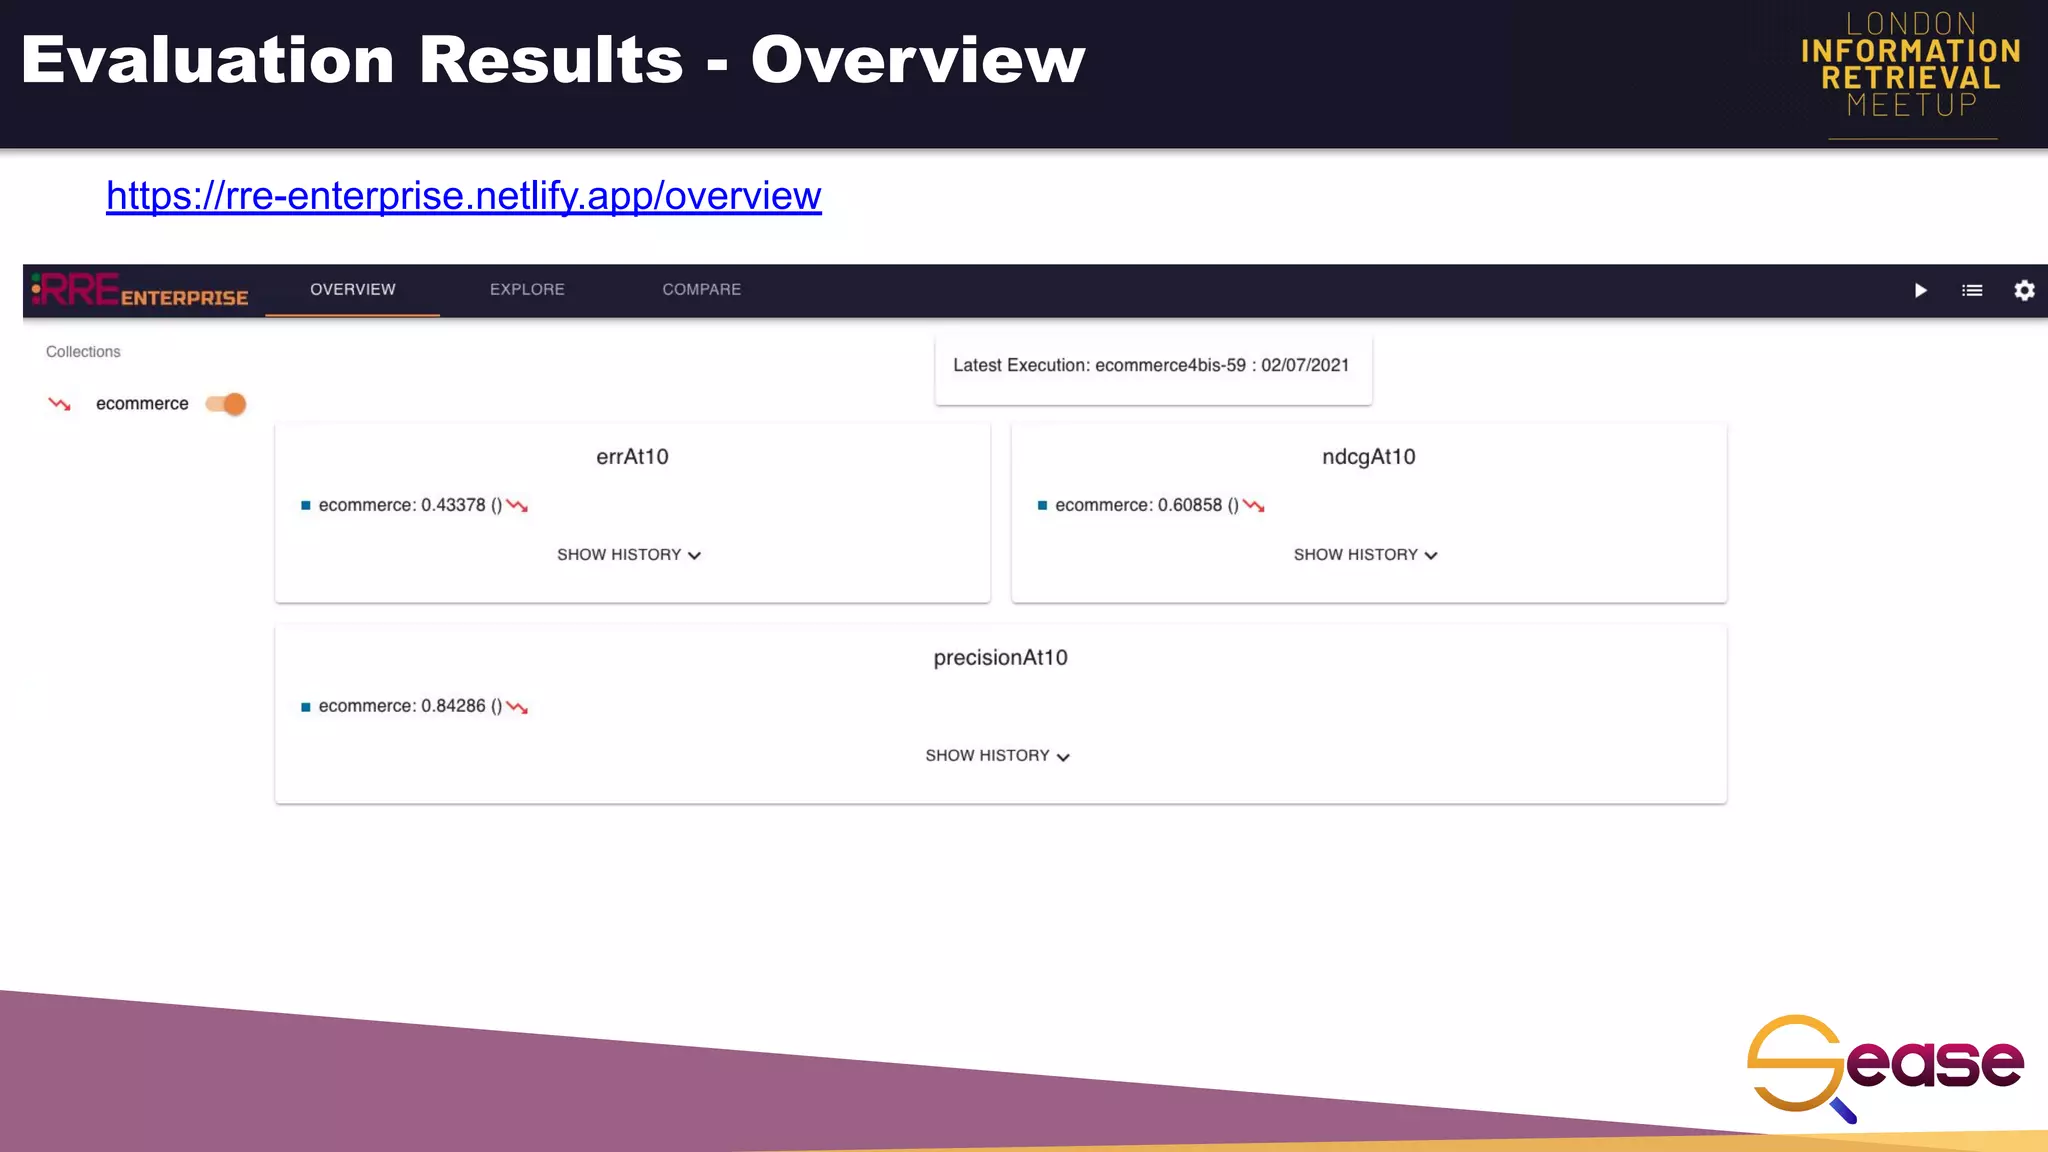The width and height of the screenshot is (2048, 1152).
Task: Click blue legend square in ndcgAt10 card
Action: pos(1042,506)
